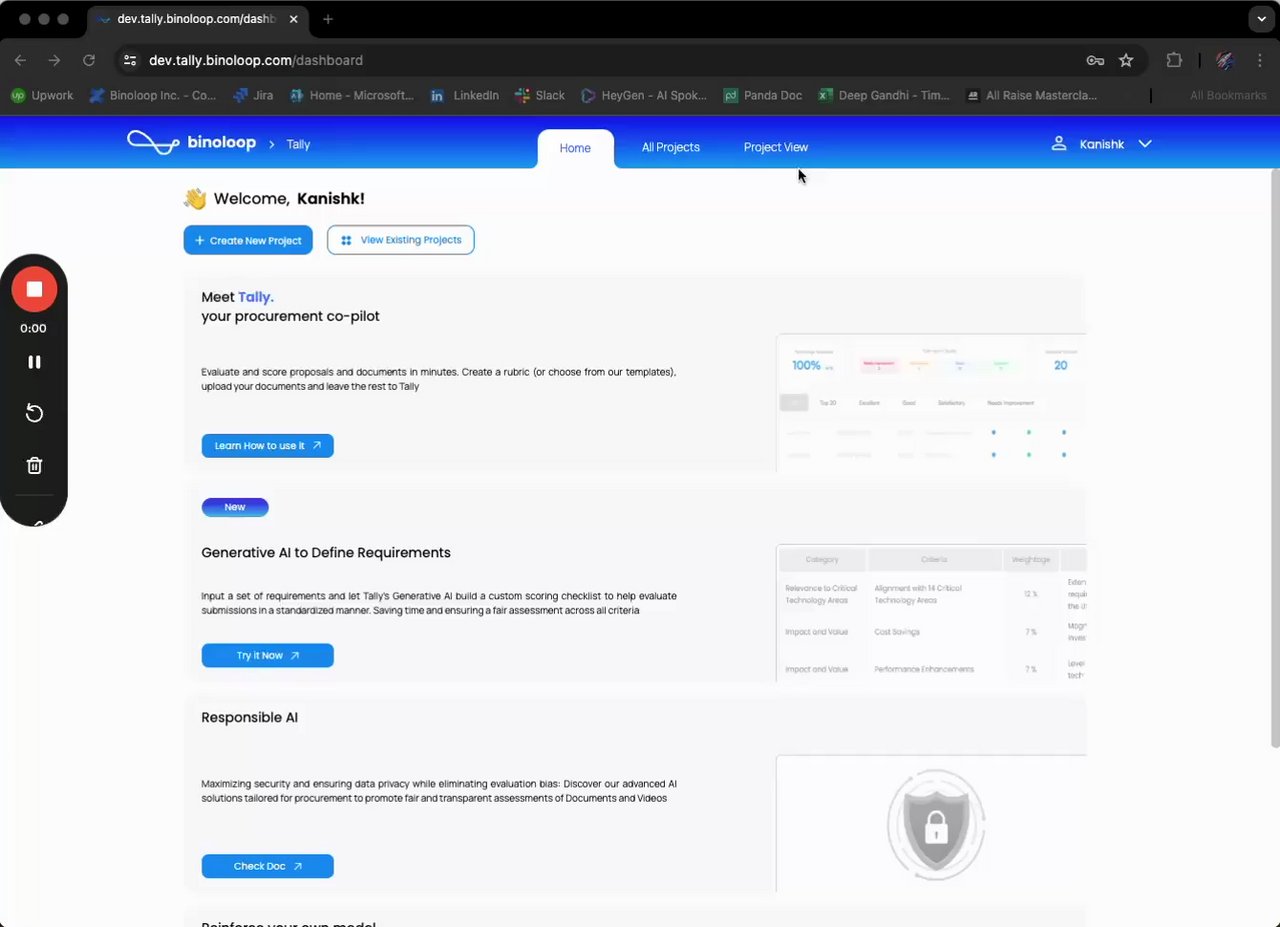Open the browser extensions puzzle icon

pyautogui.click(x=1175, y=60)
